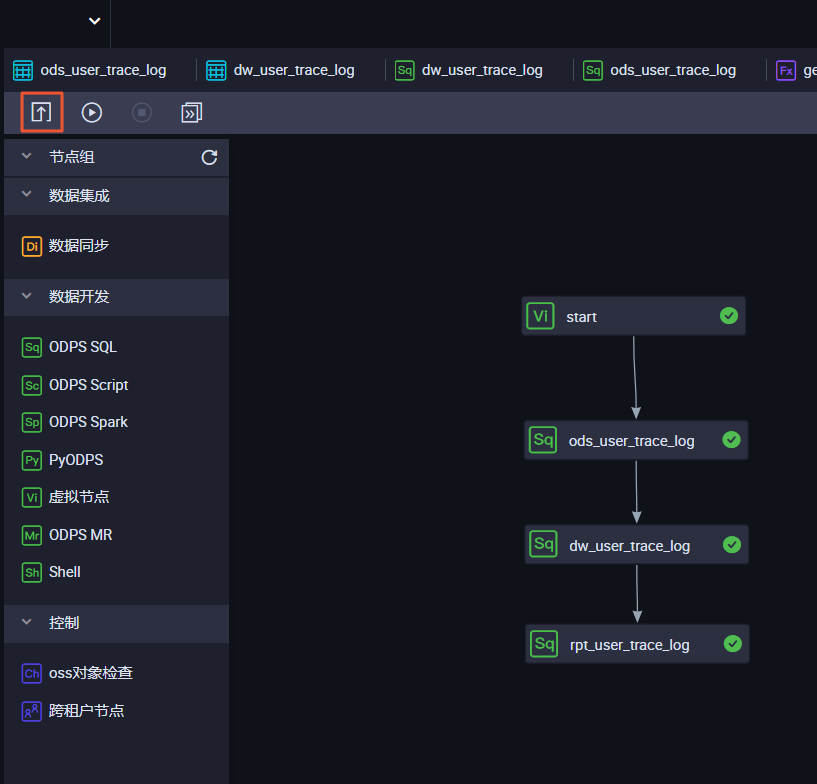Click green check on ods_user_trace_log node

(x=732, y=440)
